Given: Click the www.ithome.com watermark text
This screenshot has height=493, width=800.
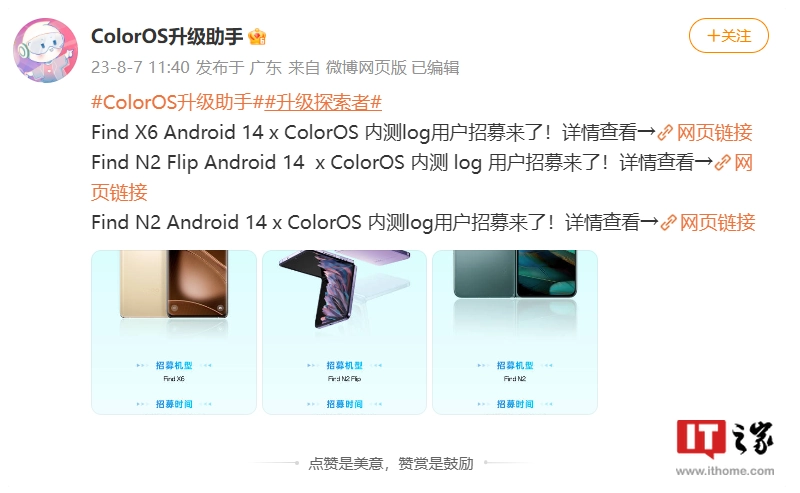Looking at the screenshot, I should click(725, 471).
